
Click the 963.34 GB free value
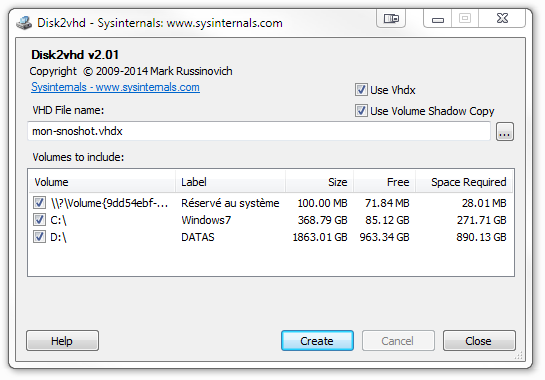[384, 237]
